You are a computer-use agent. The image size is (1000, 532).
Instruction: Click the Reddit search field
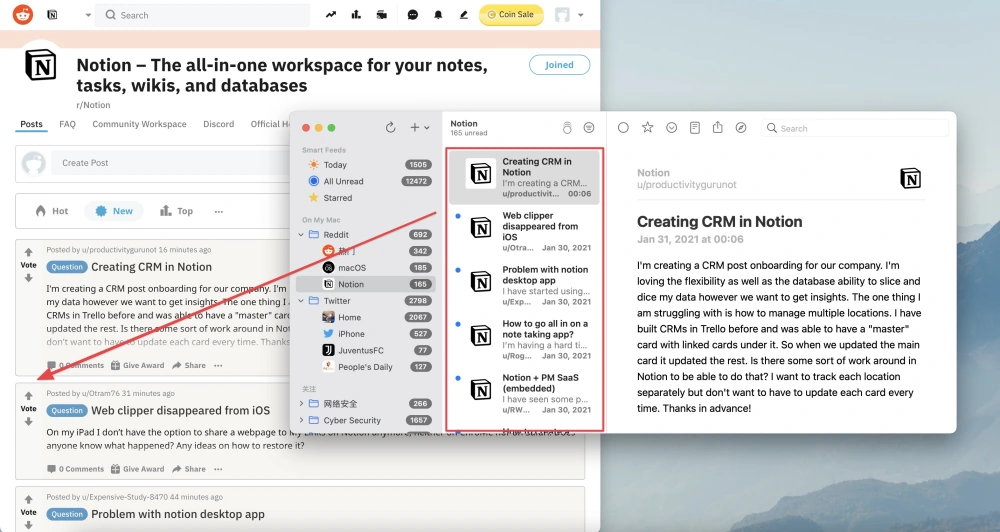pyautogui.click(x=203, y=15)
